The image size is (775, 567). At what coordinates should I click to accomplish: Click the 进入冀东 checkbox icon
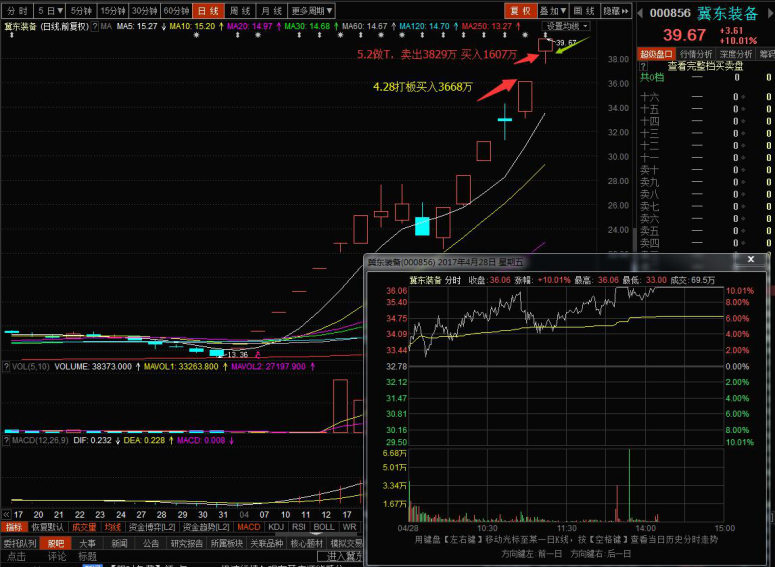click(x=321, y=556)
